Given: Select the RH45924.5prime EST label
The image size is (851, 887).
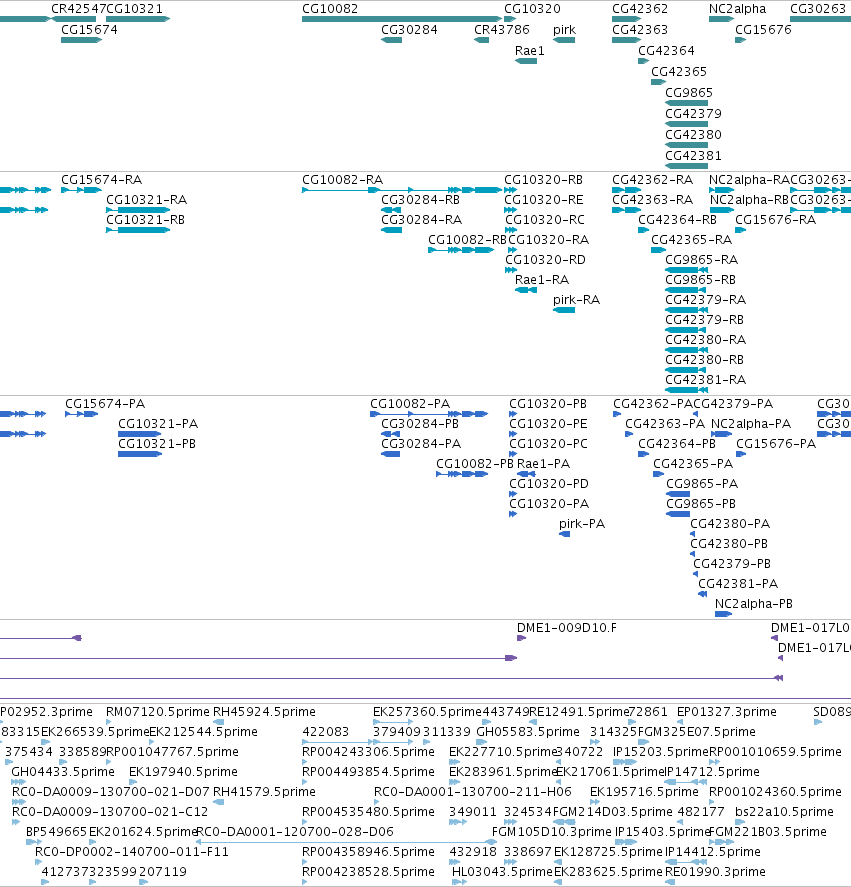Looking at the screenshot, I should pos(264,712).
